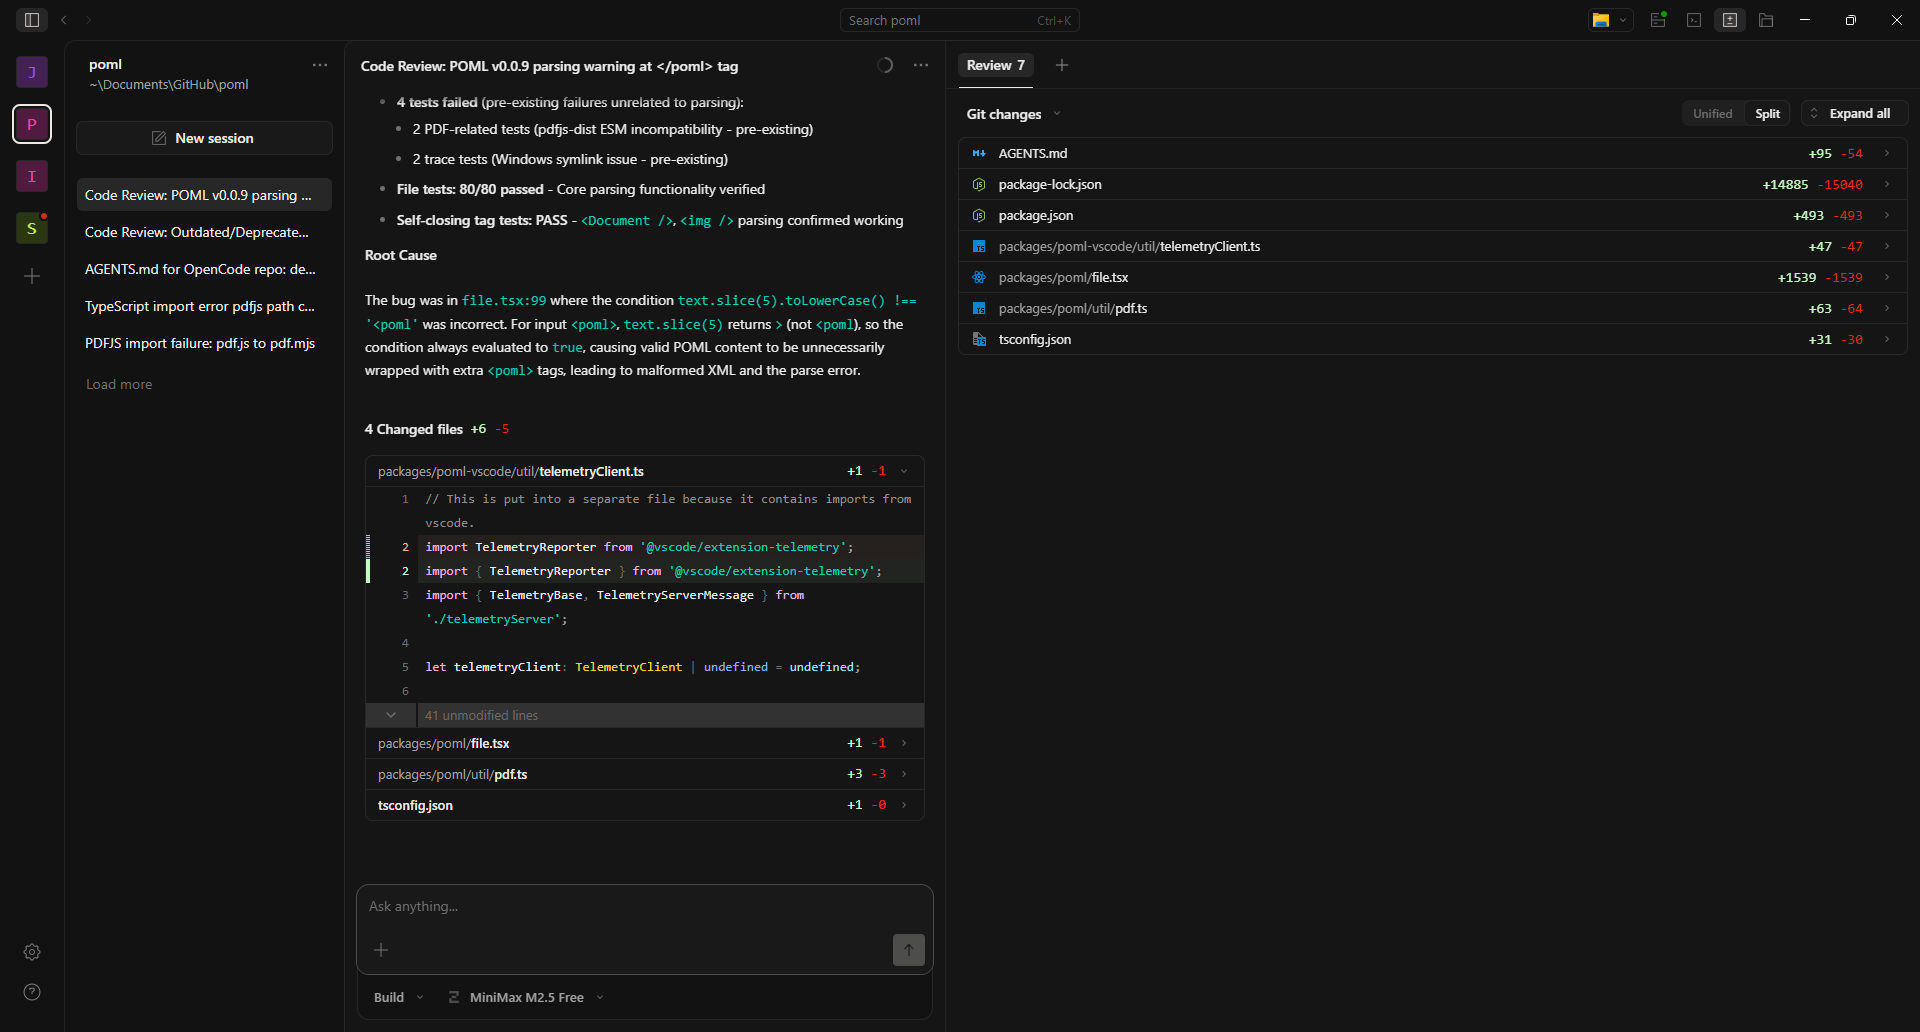The width and height of the screenshot is (1920, 1032).
Task: Click the Ask anything input field
Action: tap(645, 906)
